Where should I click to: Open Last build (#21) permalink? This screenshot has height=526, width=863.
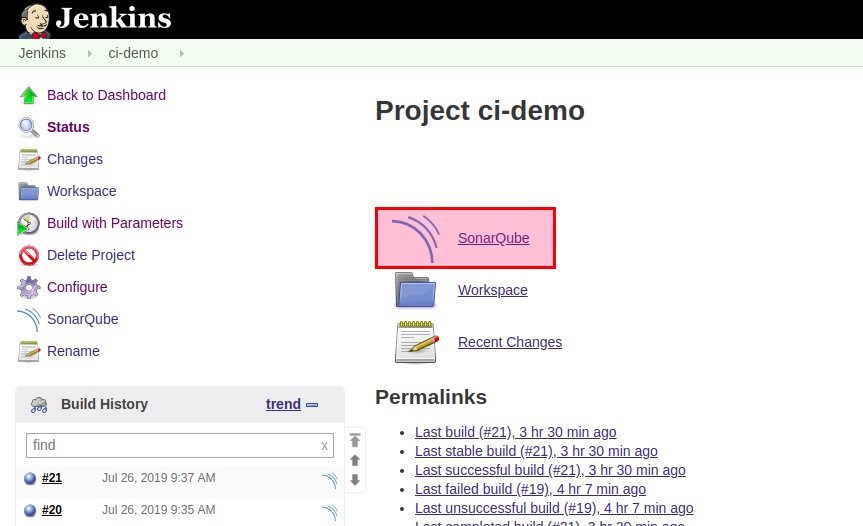pos(516,432)
